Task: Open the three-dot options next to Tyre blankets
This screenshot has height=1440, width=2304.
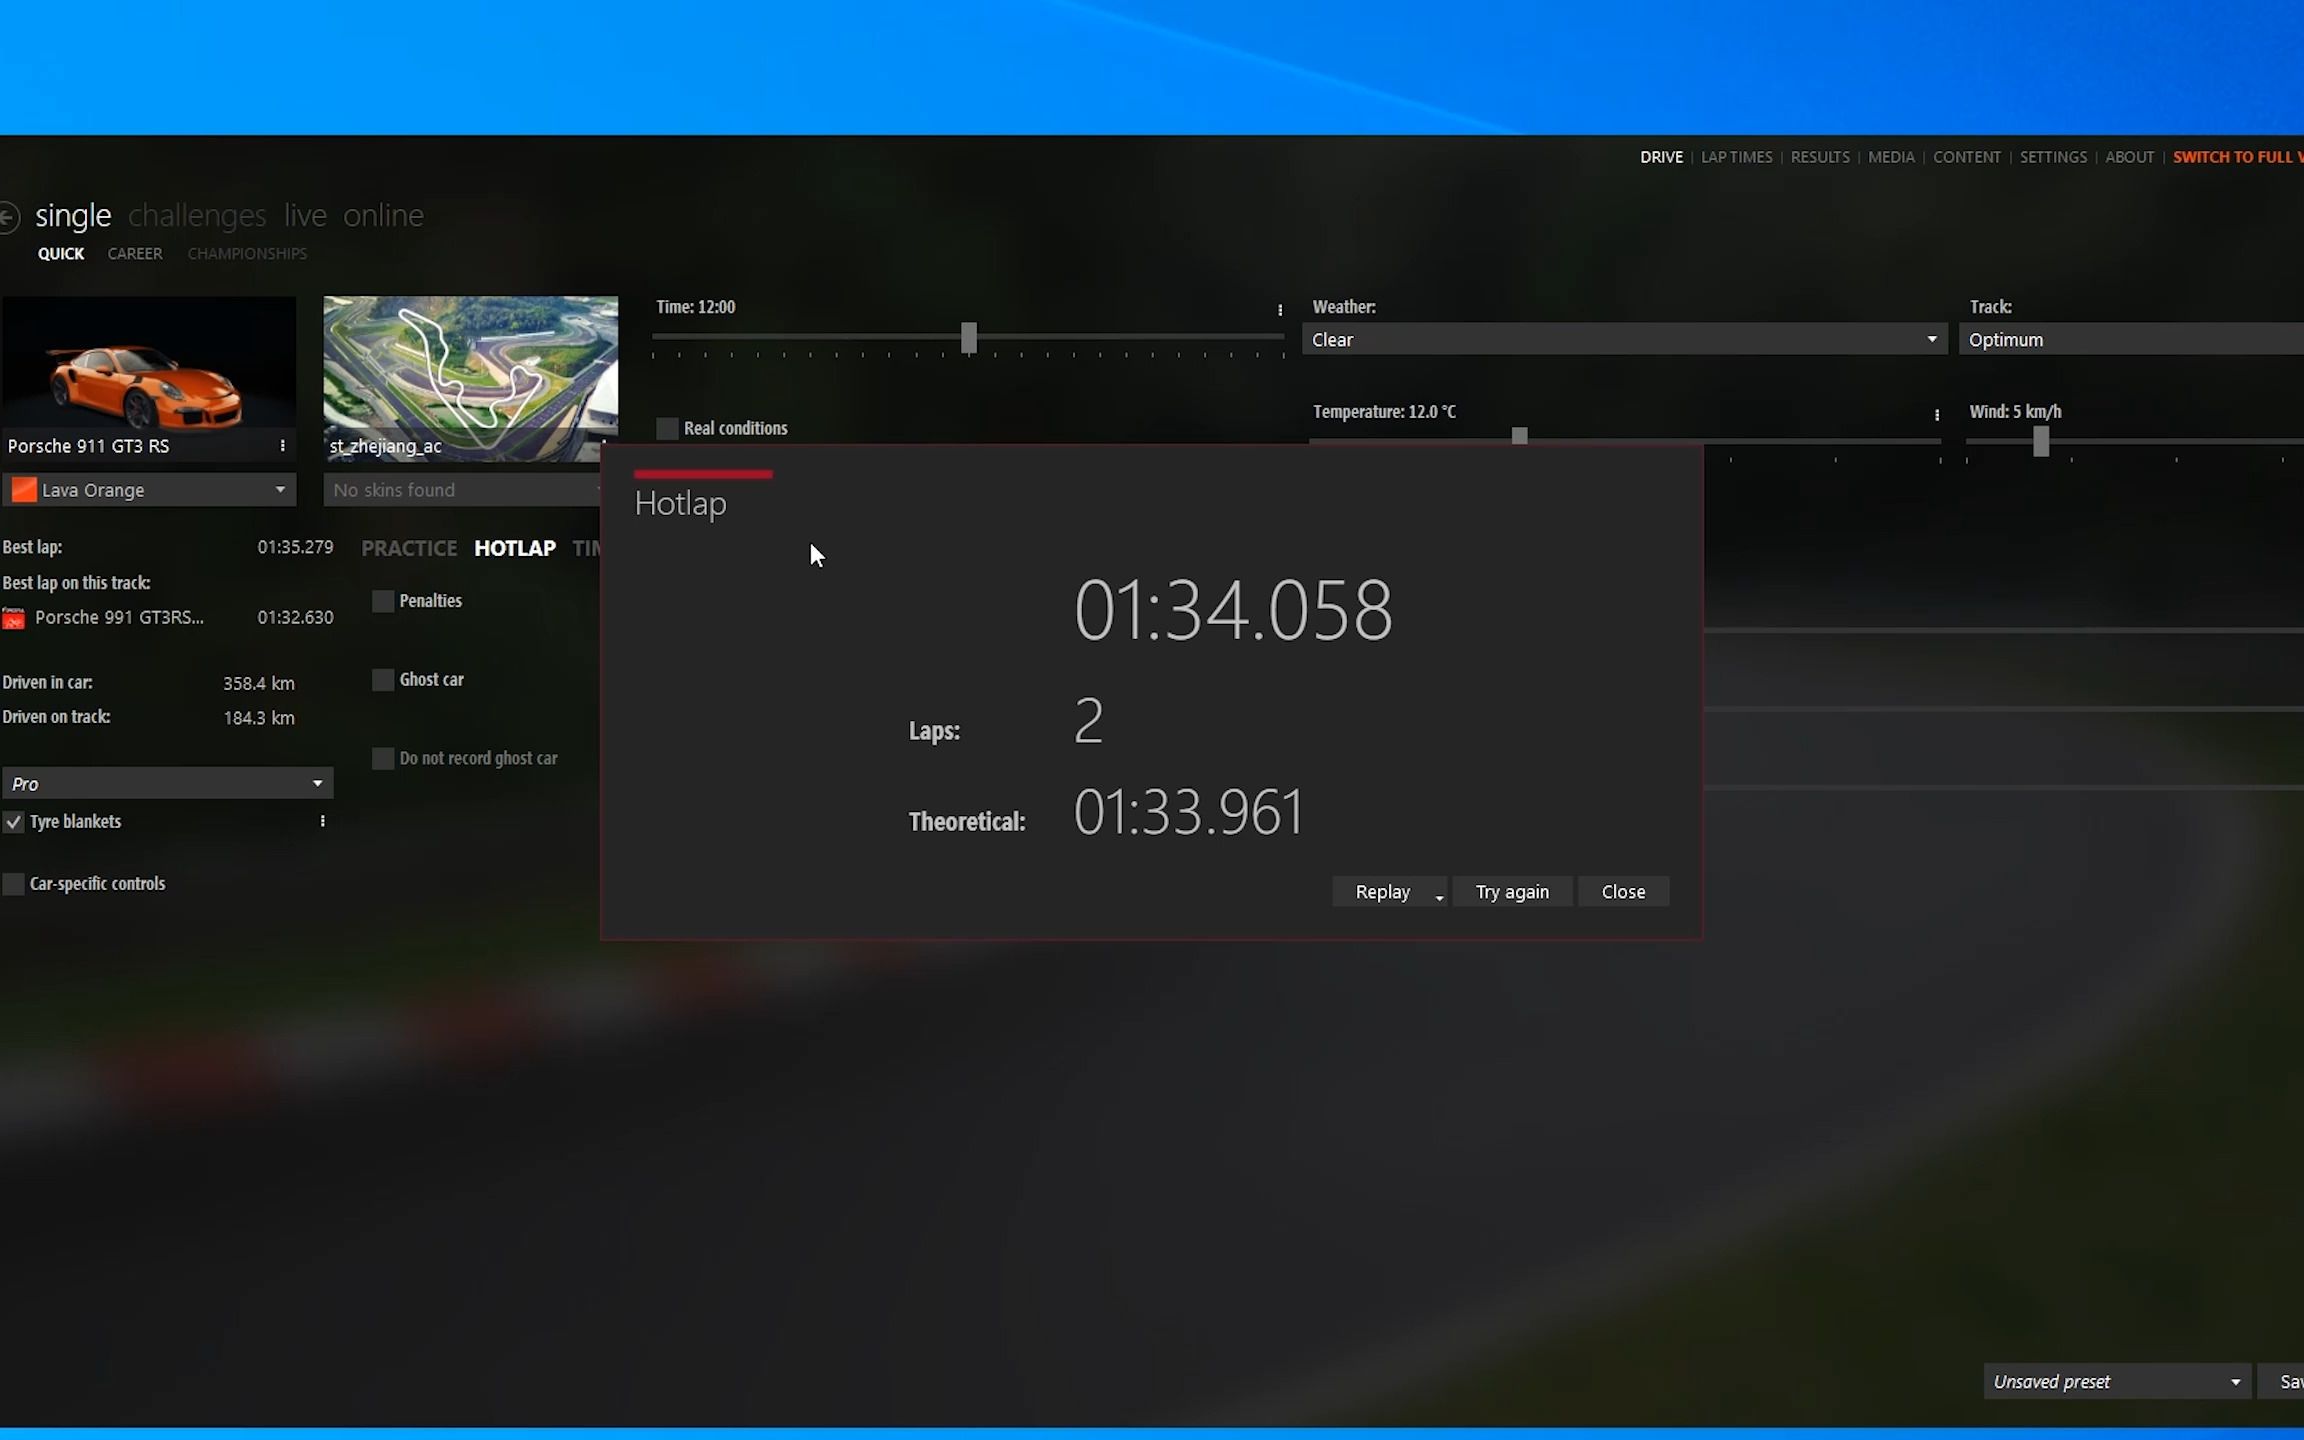Action: point(322,821)
